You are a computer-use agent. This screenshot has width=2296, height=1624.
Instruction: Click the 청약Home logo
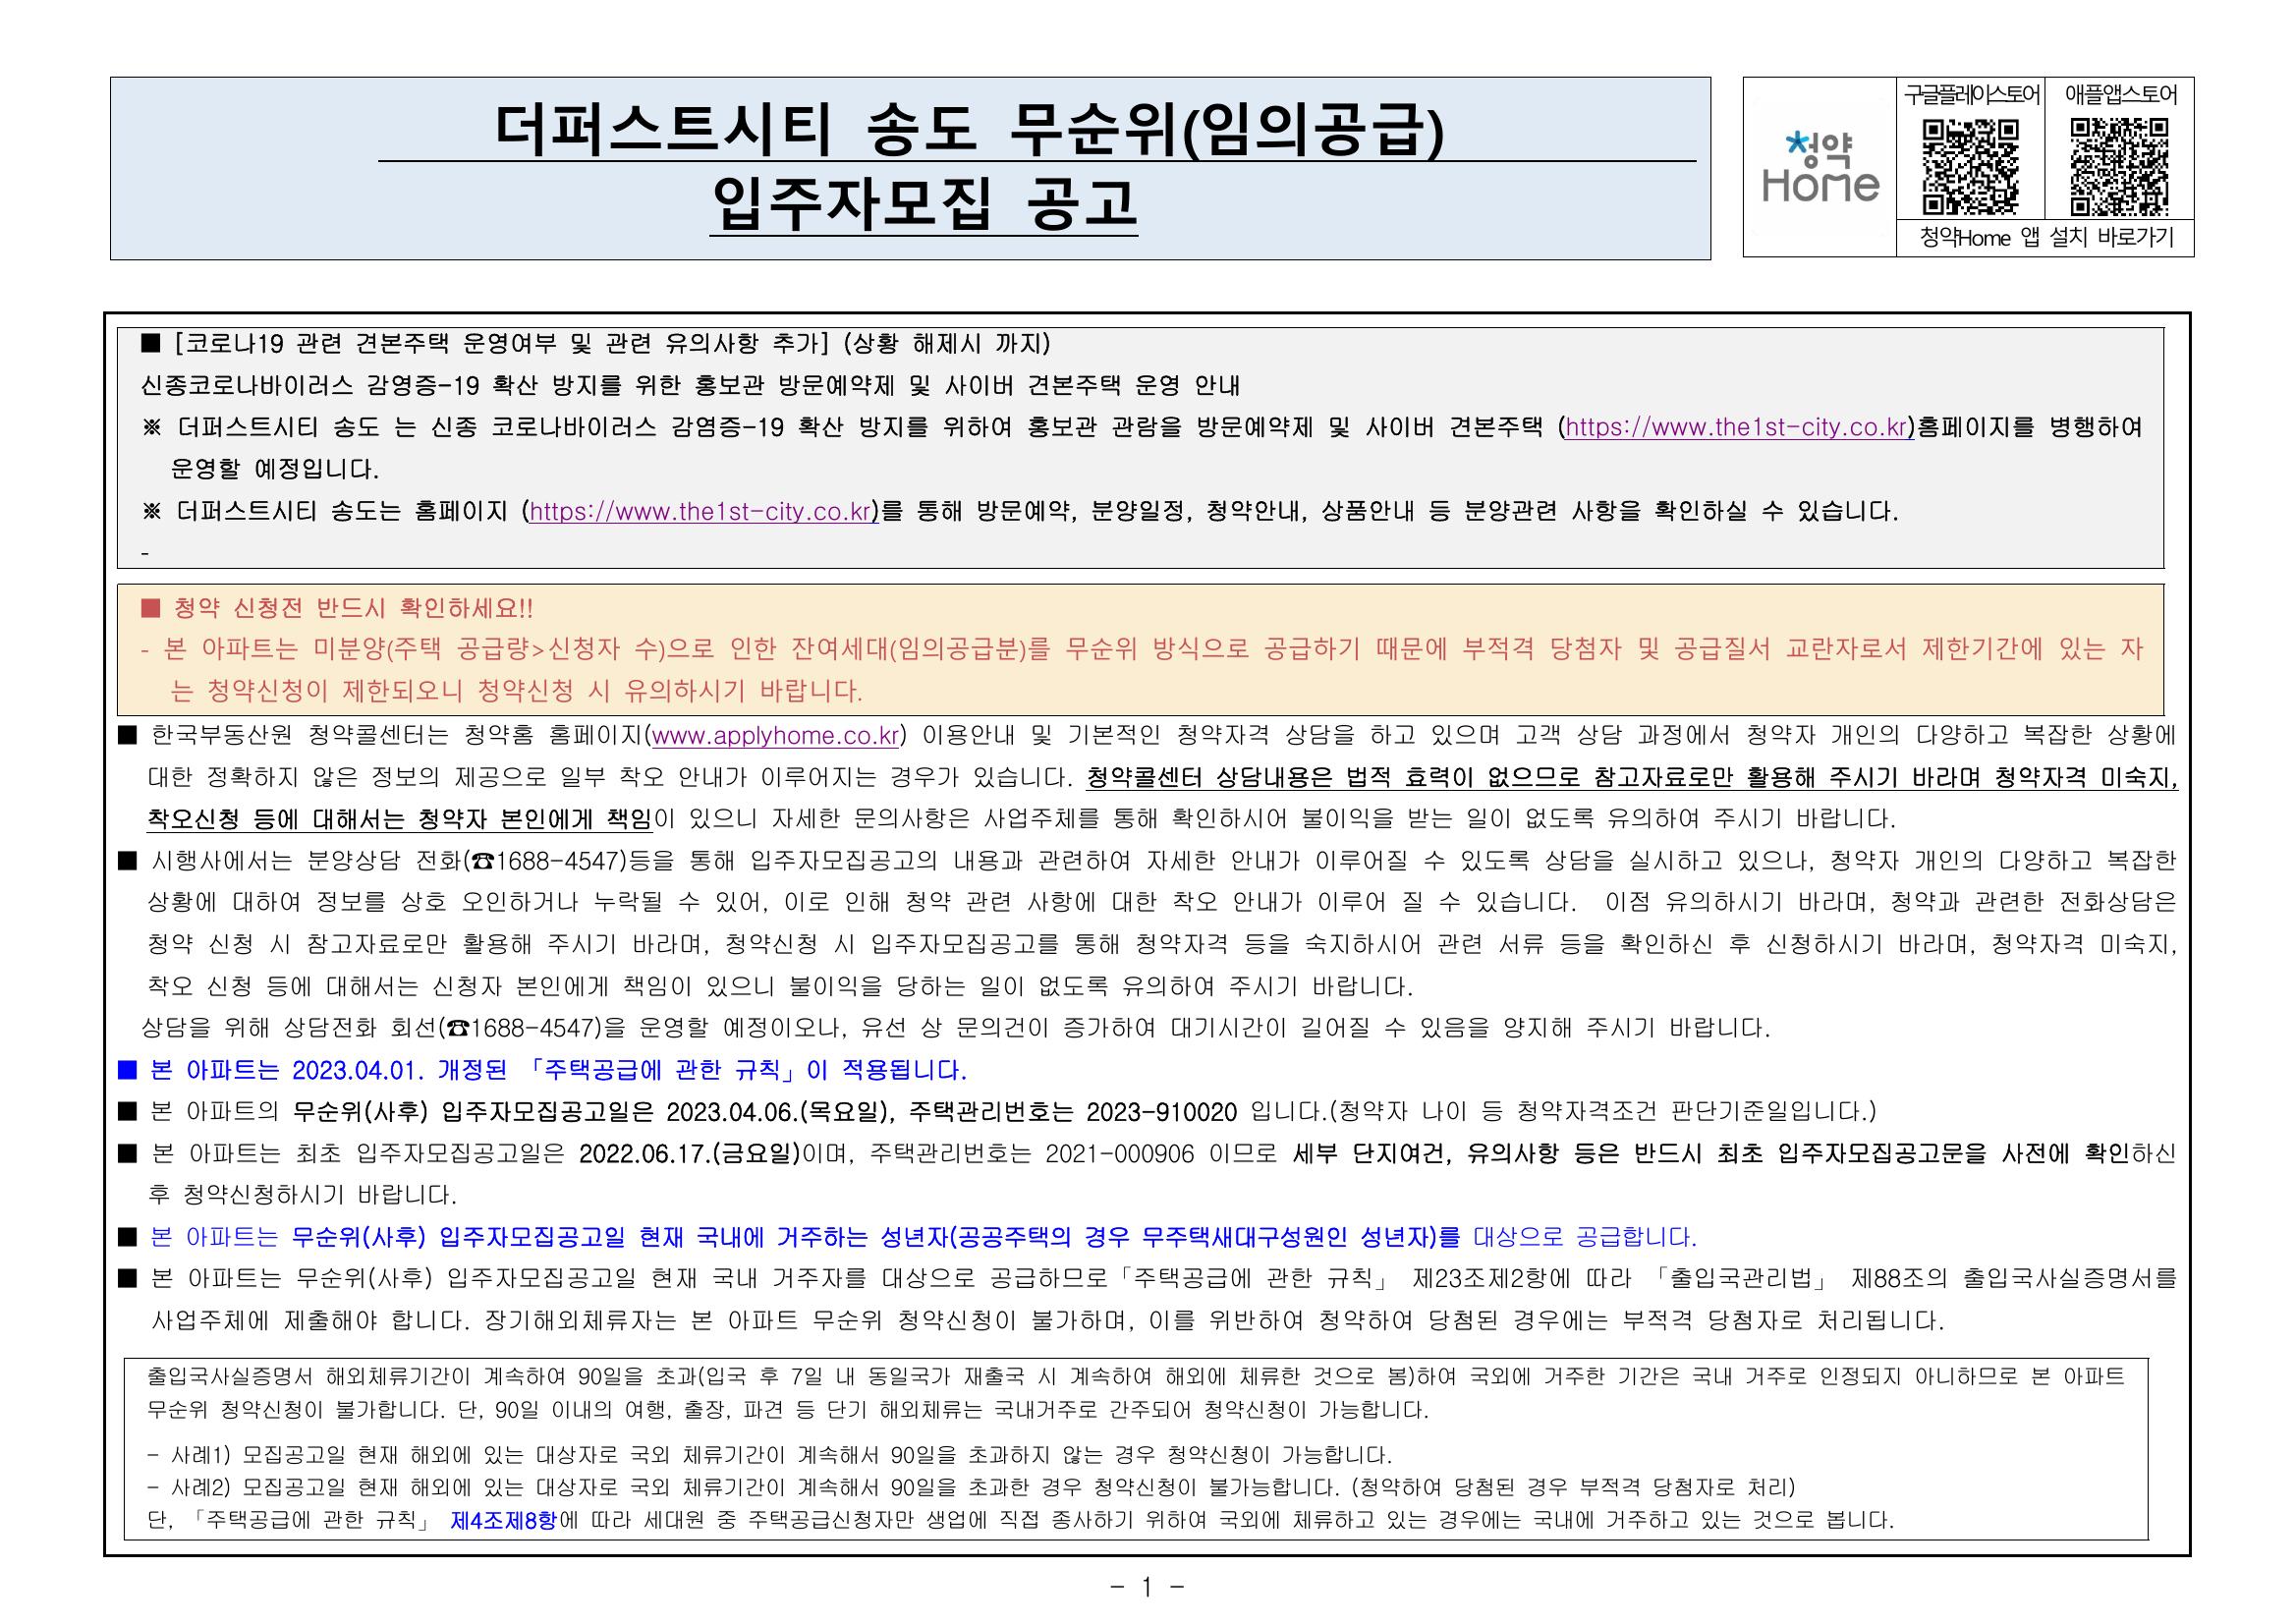pos(1820,167)
